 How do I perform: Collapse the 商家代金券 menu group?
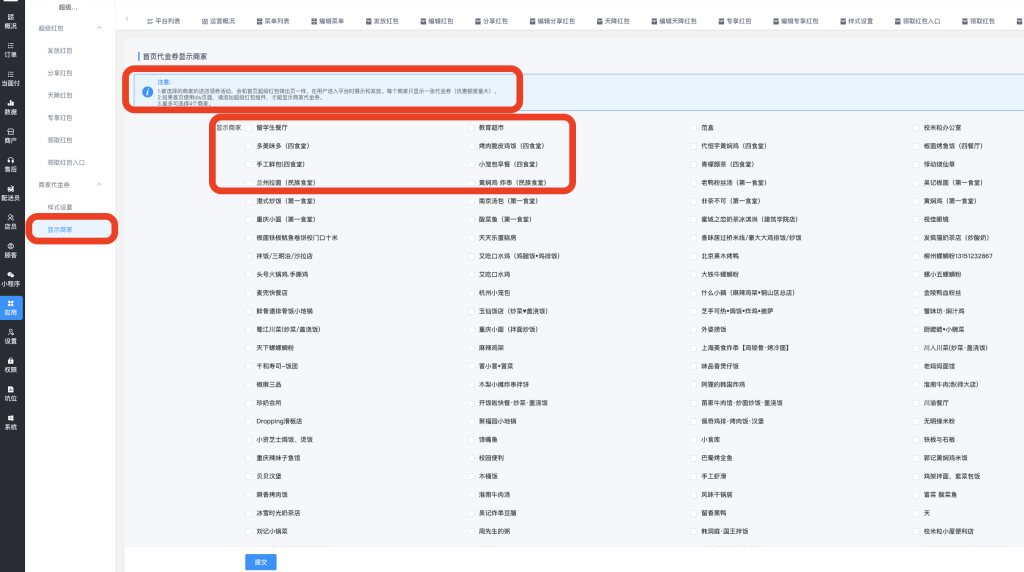click(99, 185)
